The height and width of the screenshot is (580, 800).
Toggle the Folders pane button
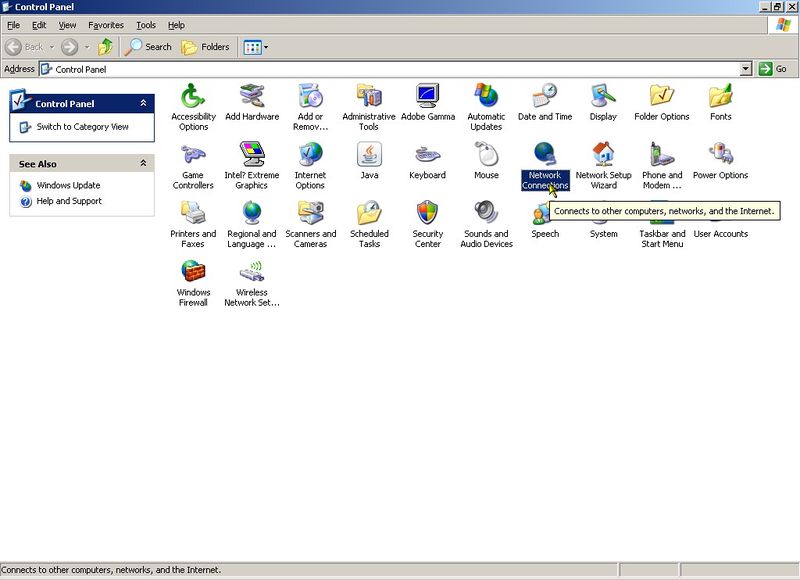[x=205, y=47]
